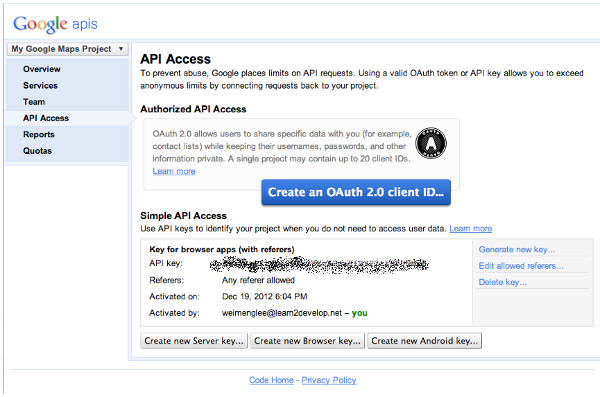Open Reports in the sidebar

click(x=39, y=134)
